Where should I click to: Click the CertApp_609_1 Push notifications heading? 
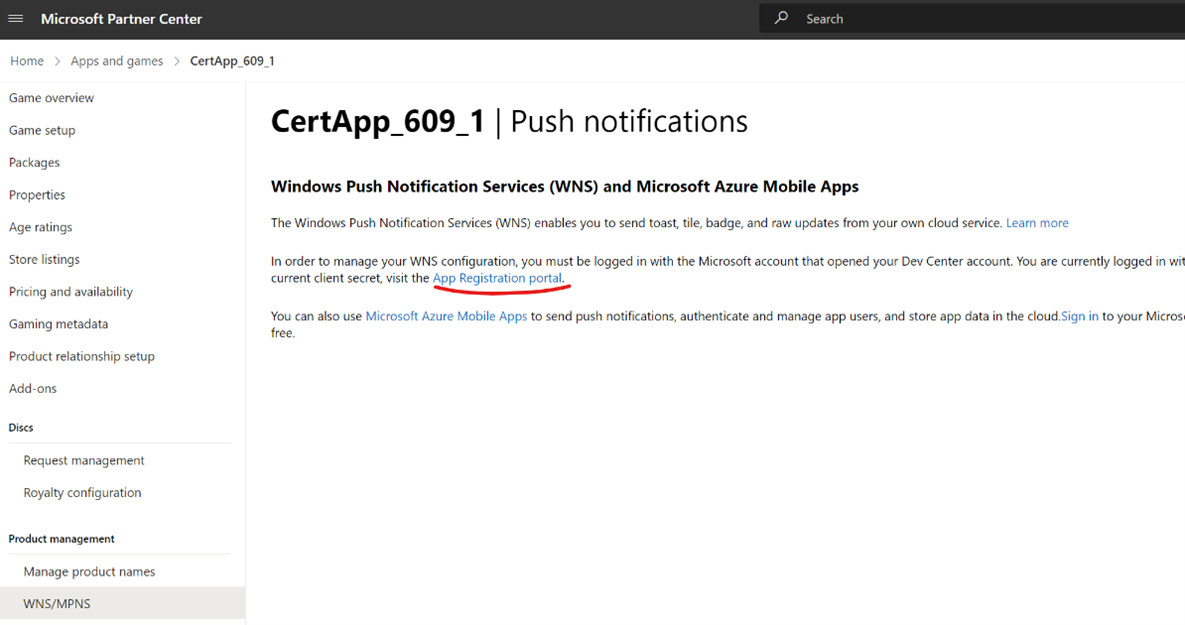(x=509, y=122)
